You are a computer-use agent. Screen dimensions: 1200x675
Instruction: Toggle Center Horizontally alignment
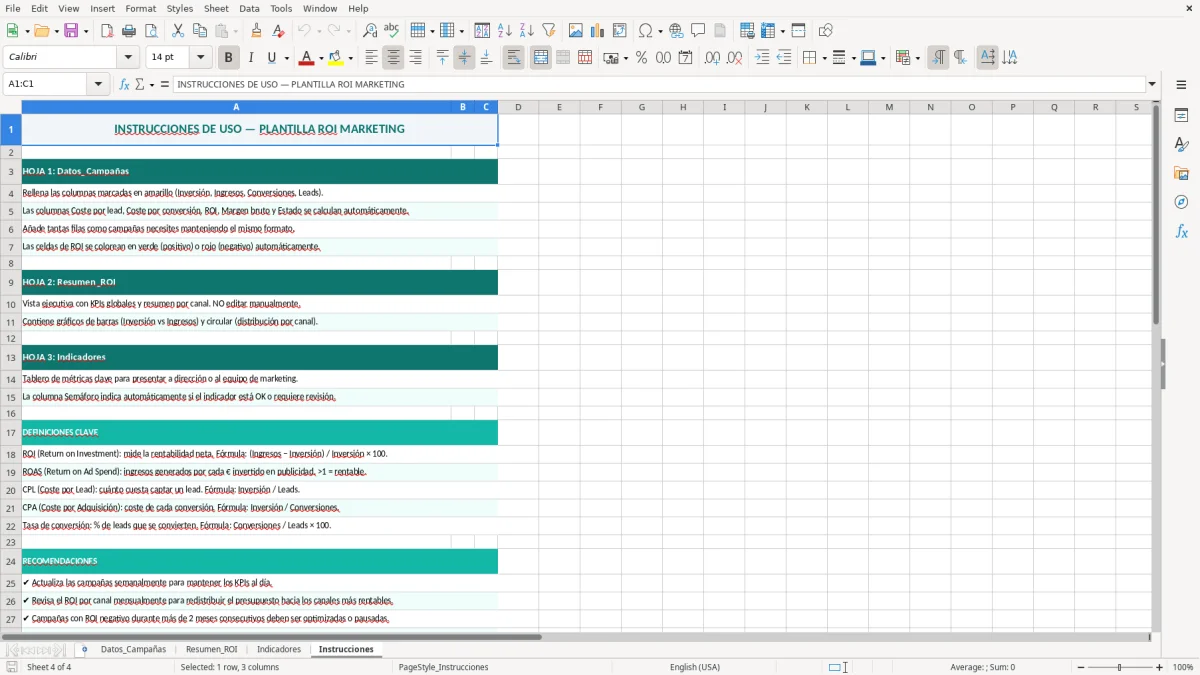[x=393, y=58]
